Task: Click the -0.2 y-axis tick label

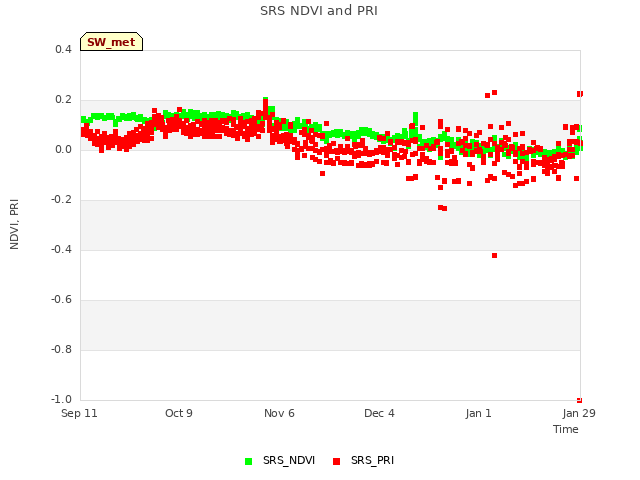Action: coord(61,200)
